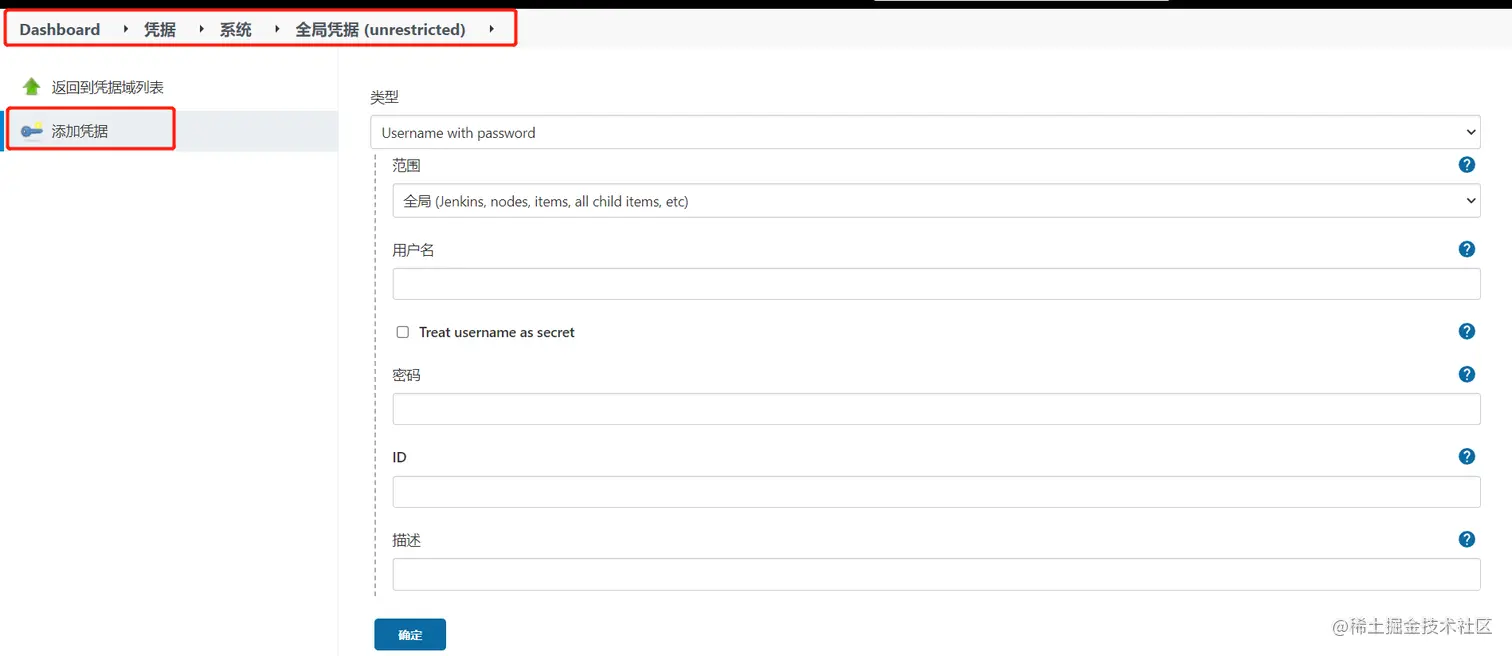The height and width of the screenshot is (656, 1512).
Task: Open the 类型 dropdown showing Username with password
Action: tap(925, 131)
